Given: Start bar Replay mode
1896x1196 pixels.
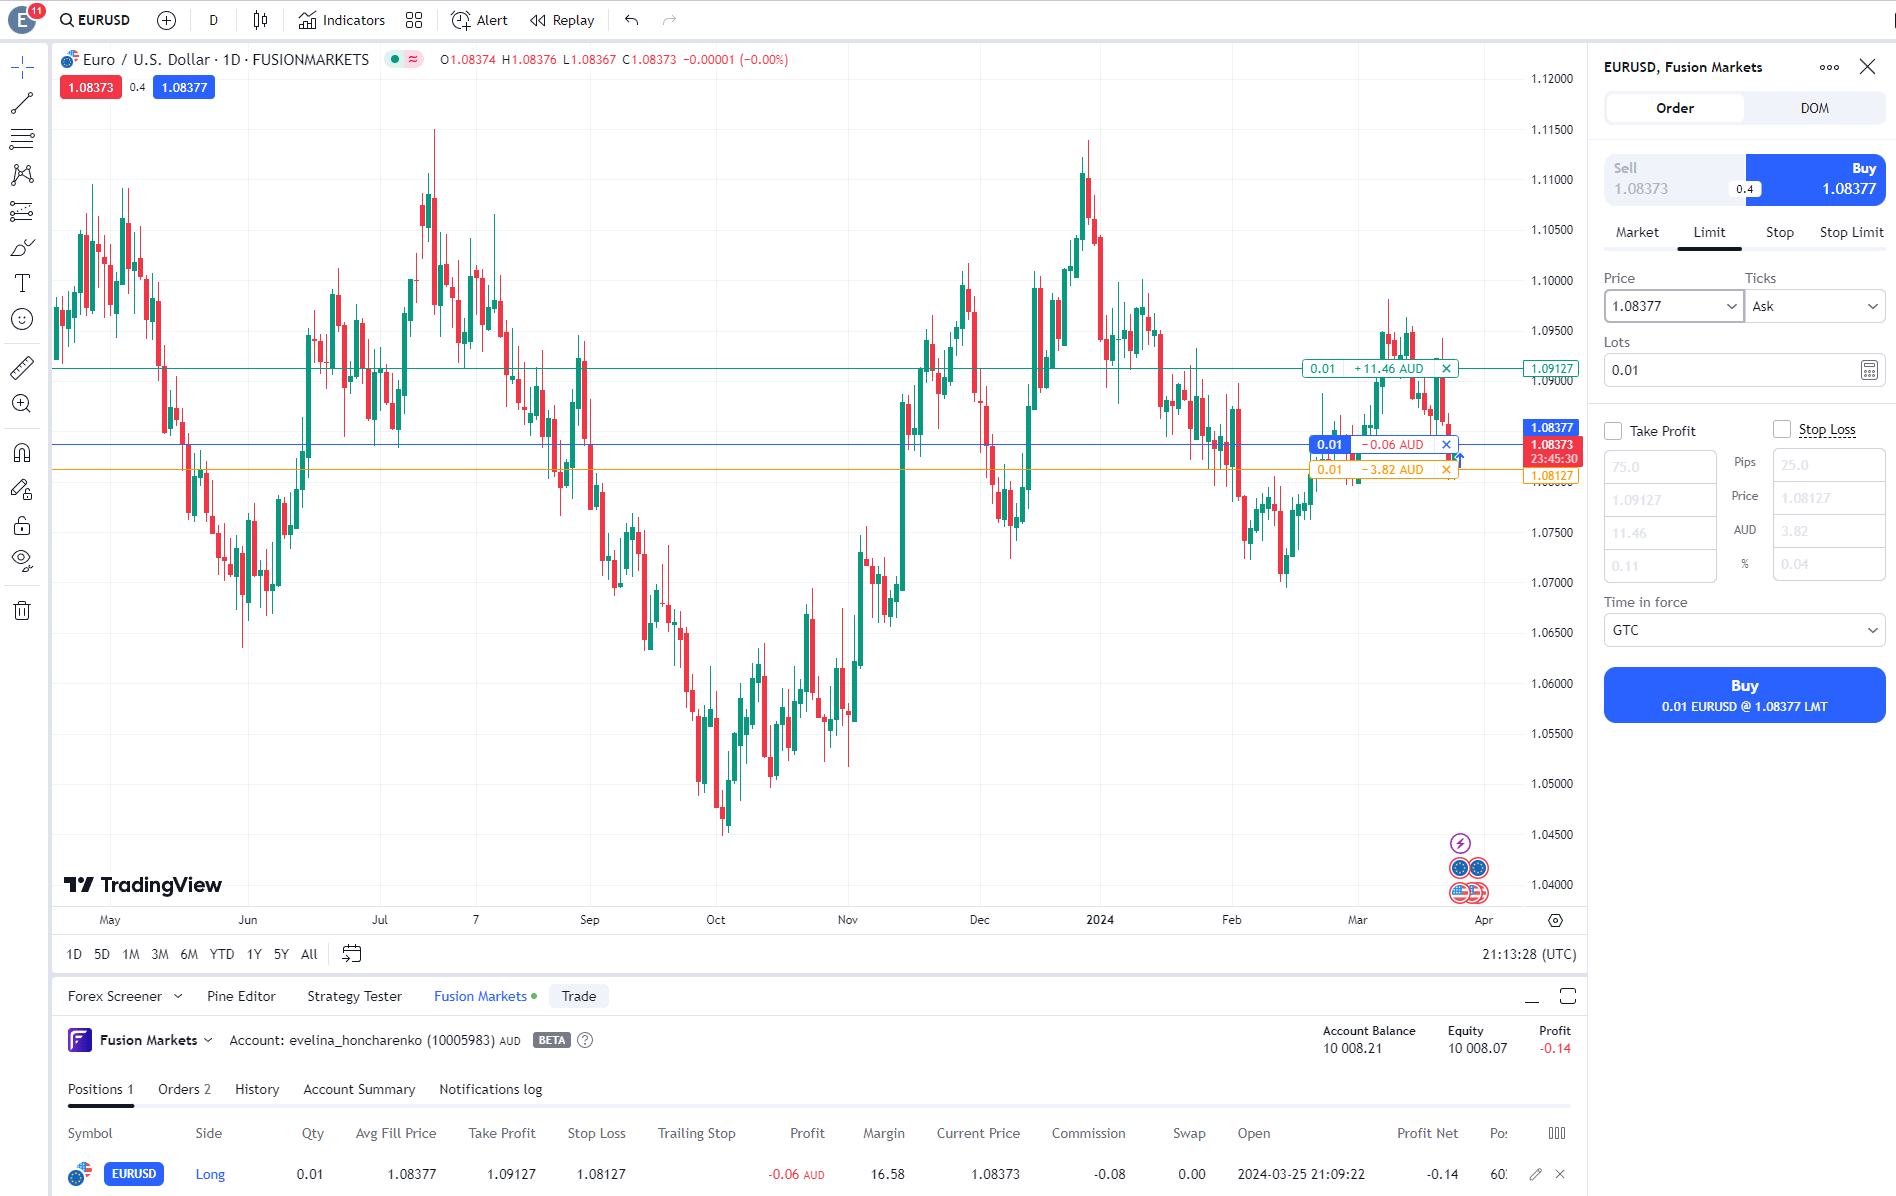Looking at the screenshot, I should click(562, 20).
